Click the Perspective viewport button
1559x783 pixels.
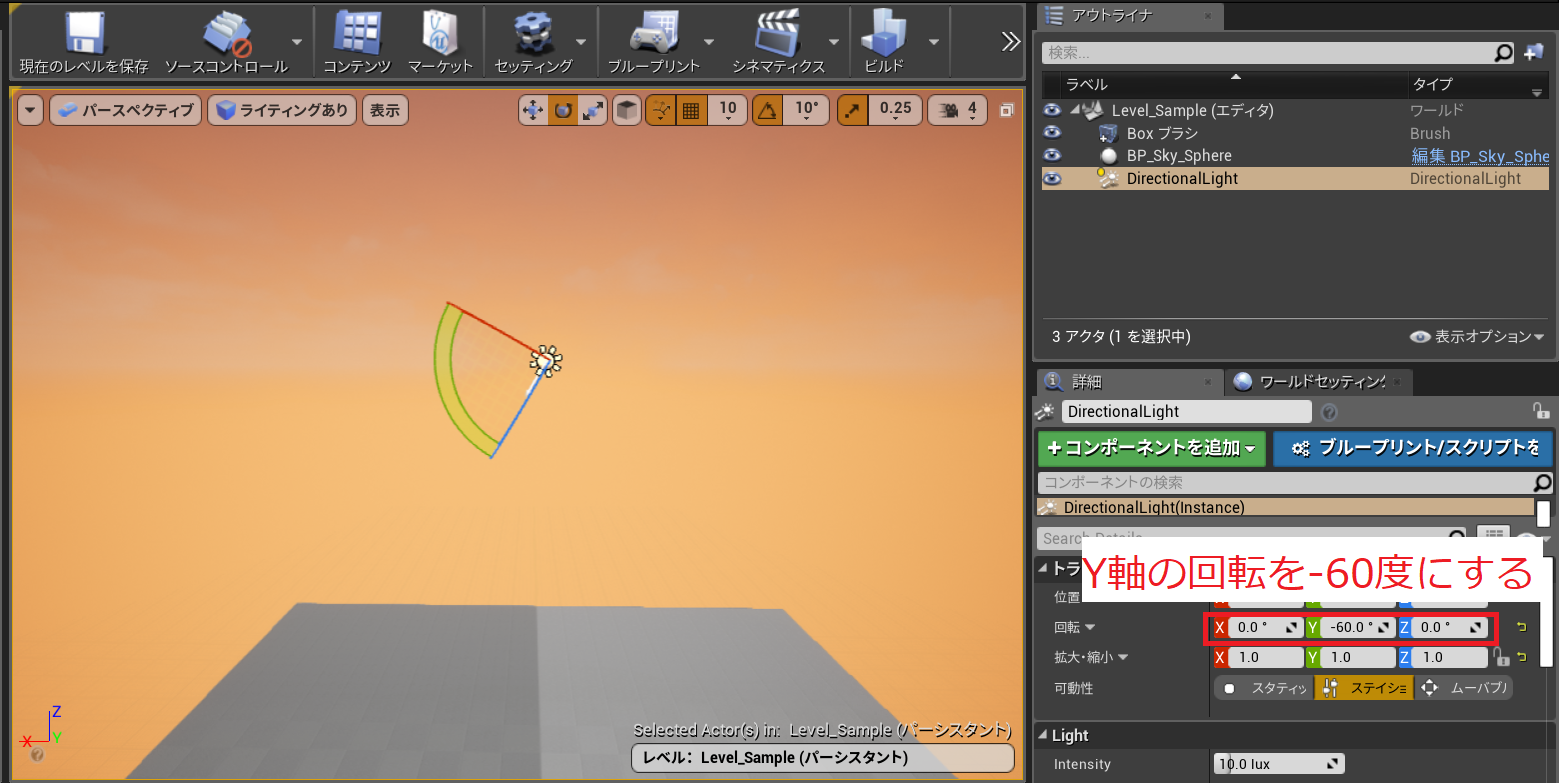(125, 111)
